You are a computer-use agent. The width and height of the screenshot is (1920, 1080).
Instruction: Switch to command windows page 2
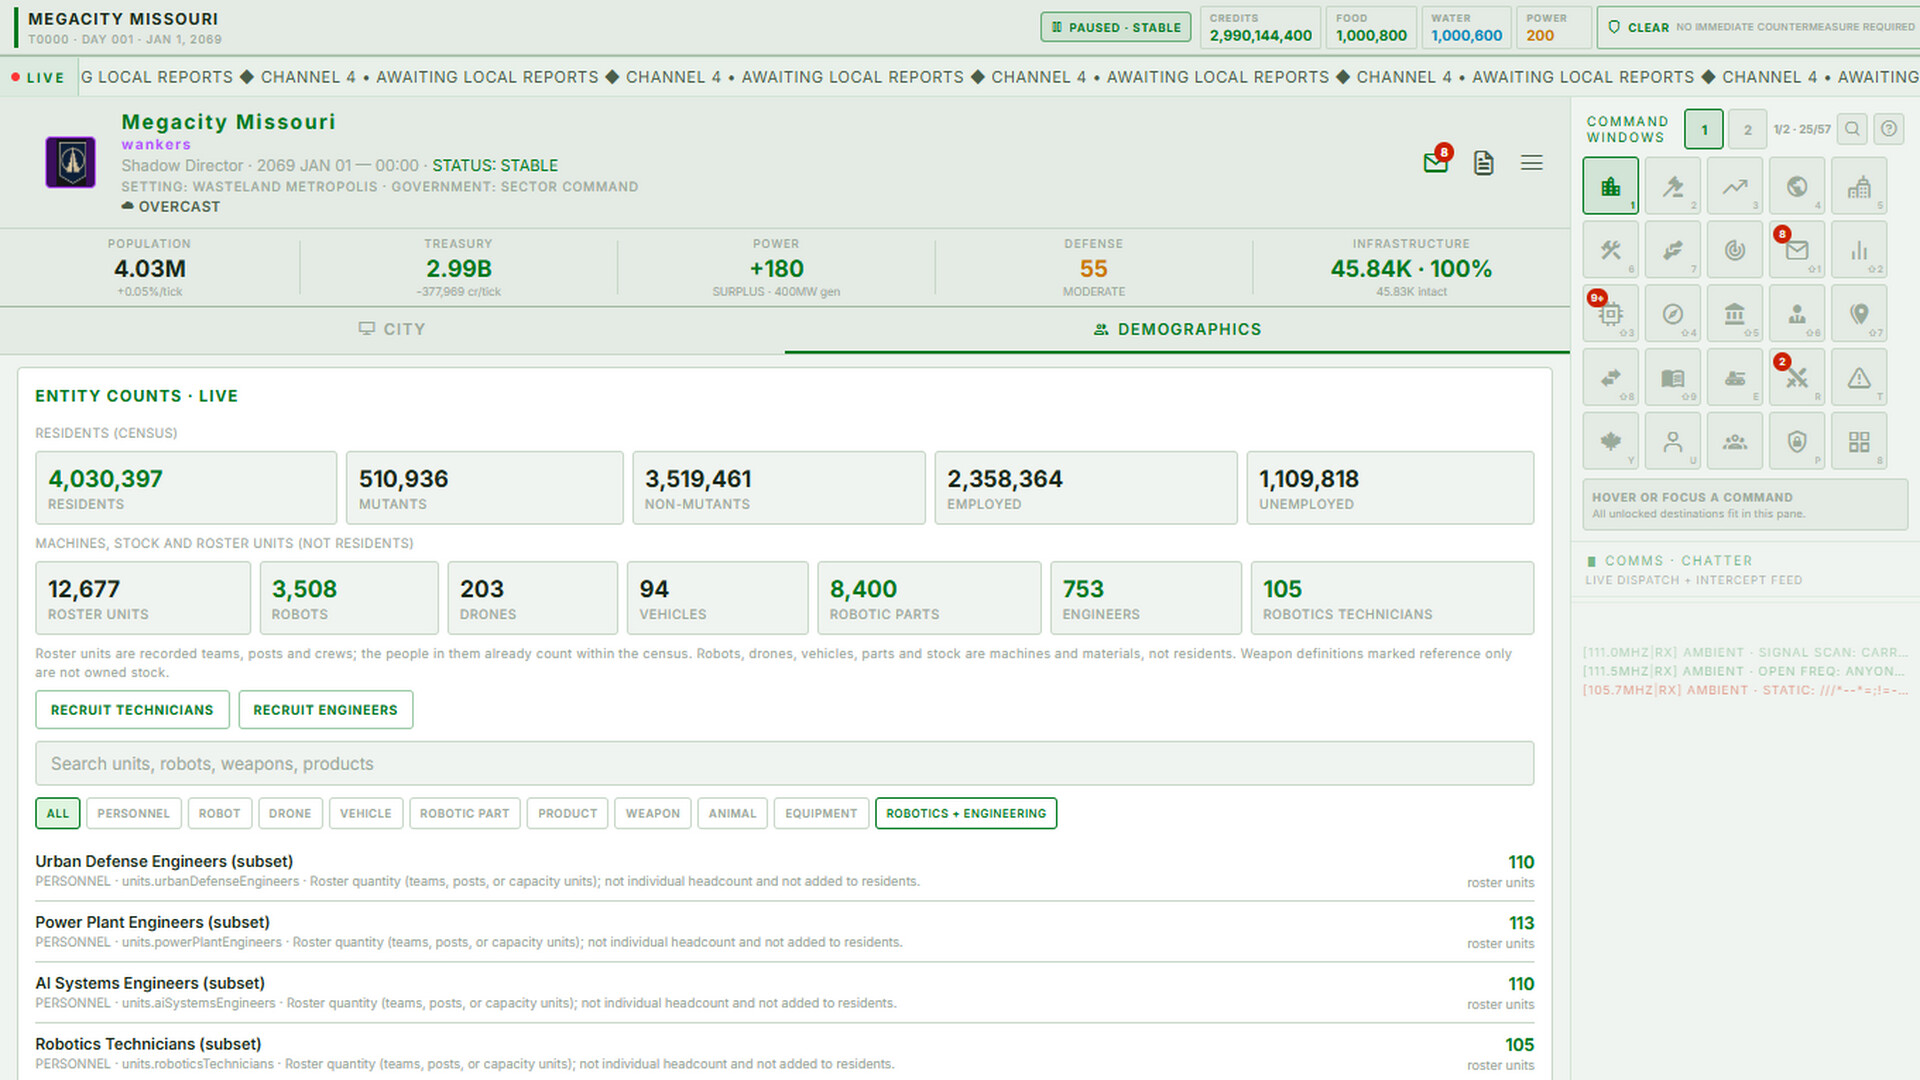tap(1747, 130)
